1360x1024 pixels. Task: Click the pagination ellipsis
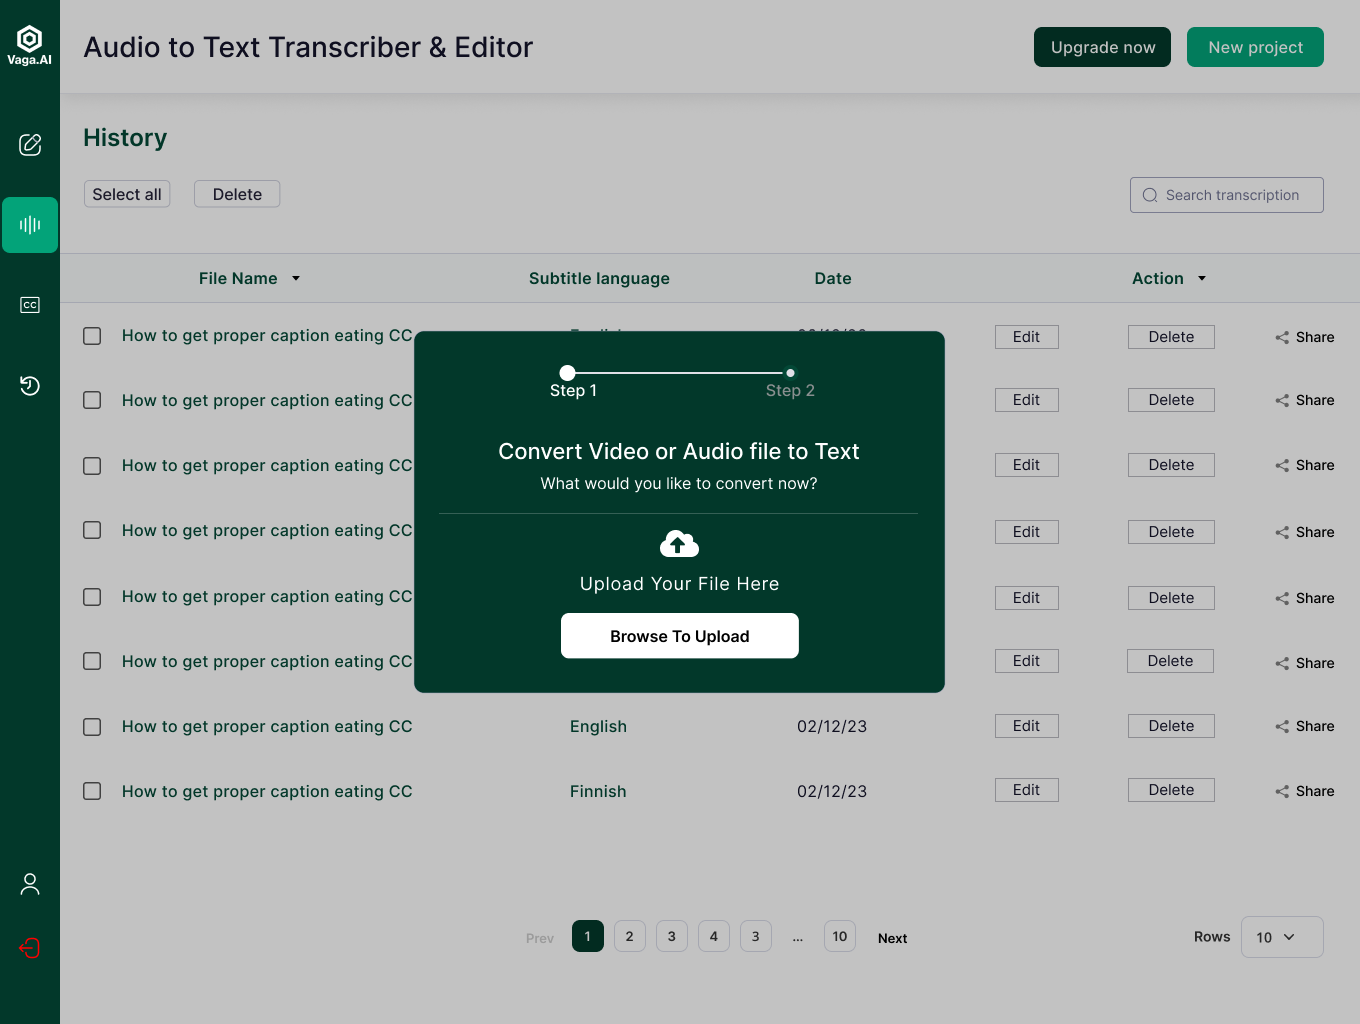pyautogui.click(x=798, y=938)
